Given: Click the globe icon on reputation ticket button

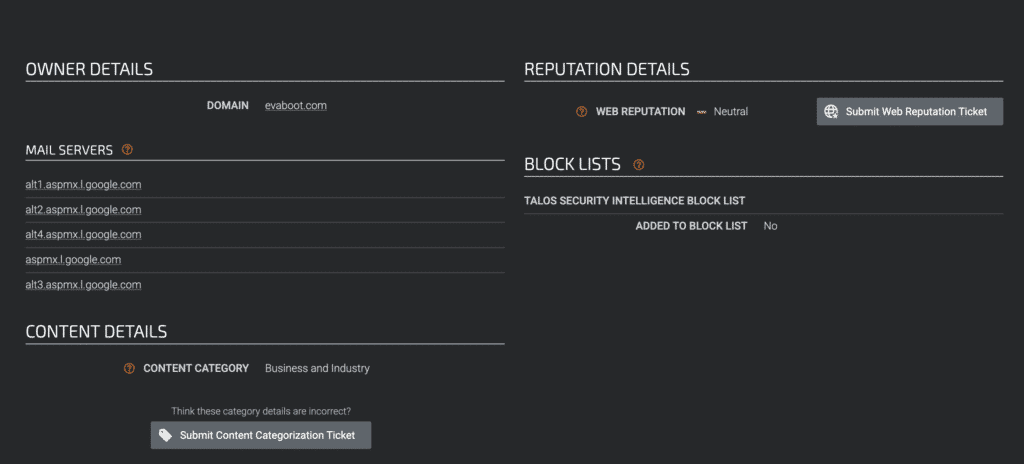Looking at the screenshot, I should 831,112.
